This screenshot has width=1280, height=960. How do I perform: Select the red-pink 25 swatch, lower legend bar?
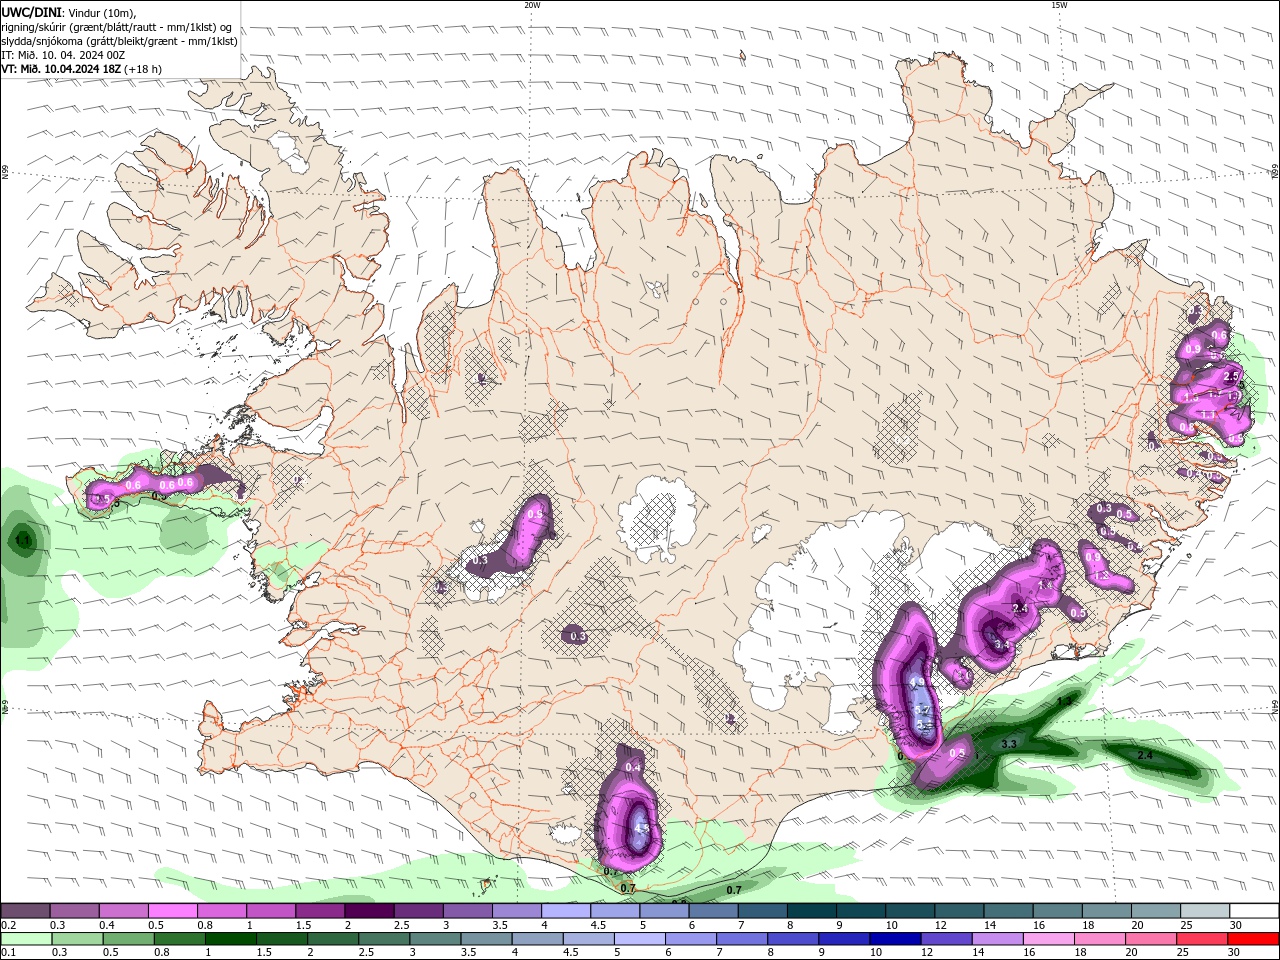[x=1203, y=939]
